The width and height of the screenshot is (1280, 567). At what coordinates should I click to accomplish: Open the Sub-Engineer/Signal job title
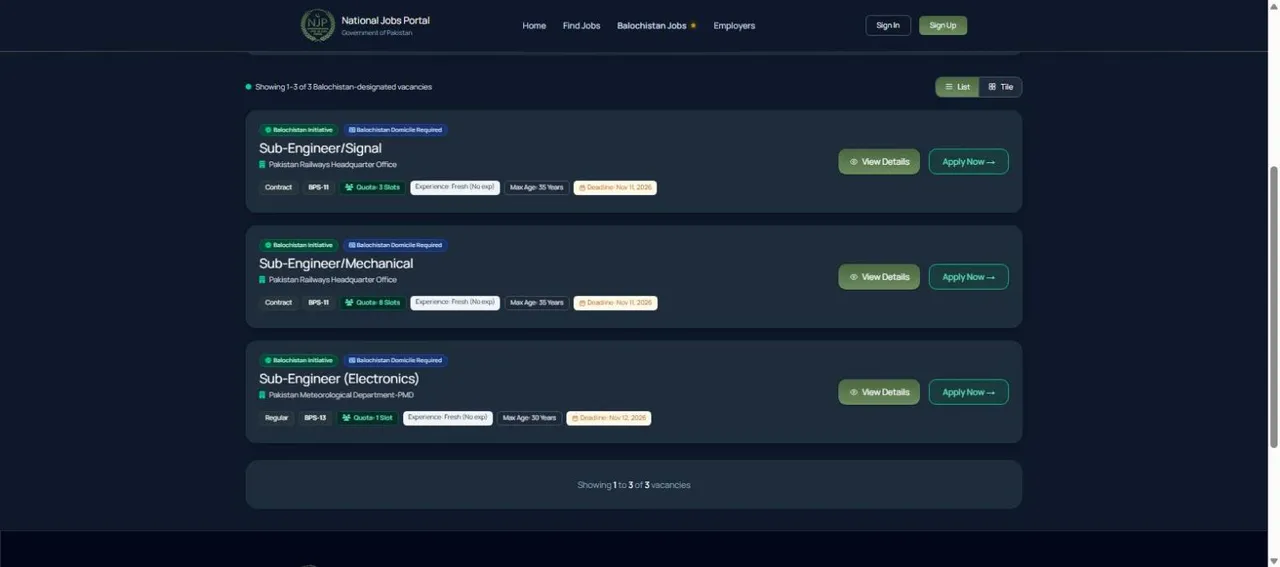coord(320,148)
